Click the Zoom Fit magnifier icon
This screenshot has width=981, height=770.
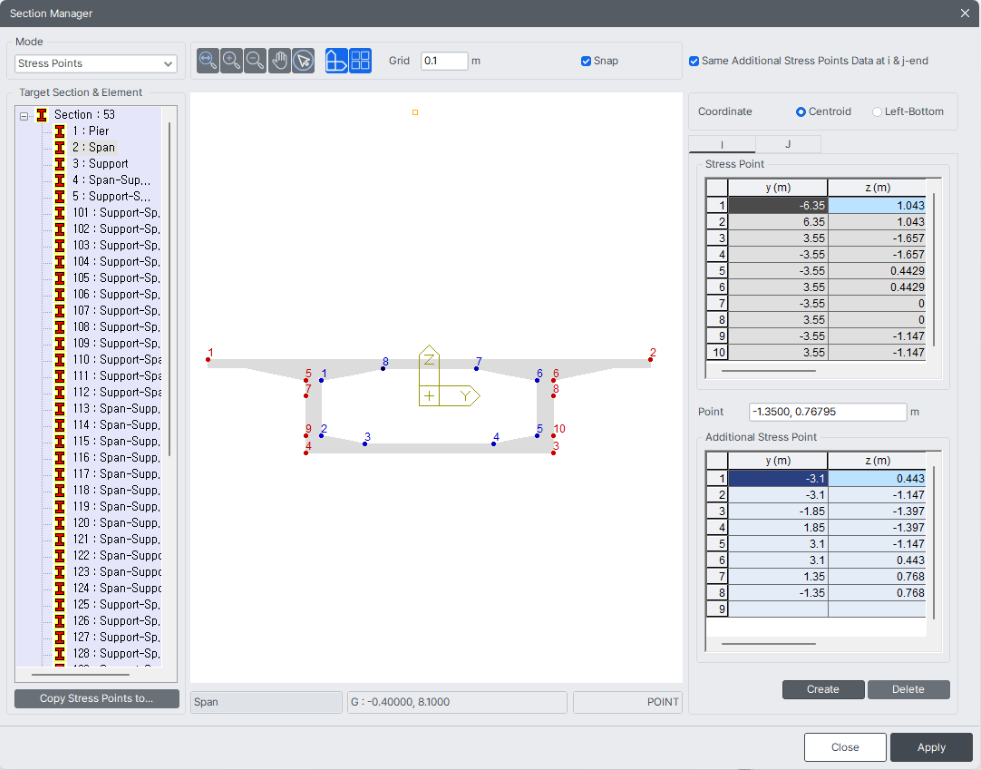(x=208, y=61)
